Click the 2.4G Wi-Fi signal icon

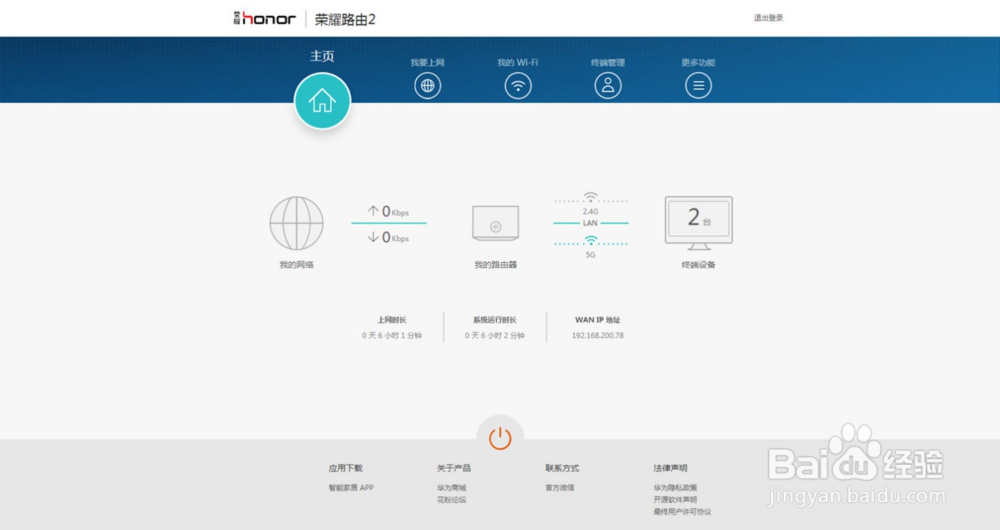[591, 196]
